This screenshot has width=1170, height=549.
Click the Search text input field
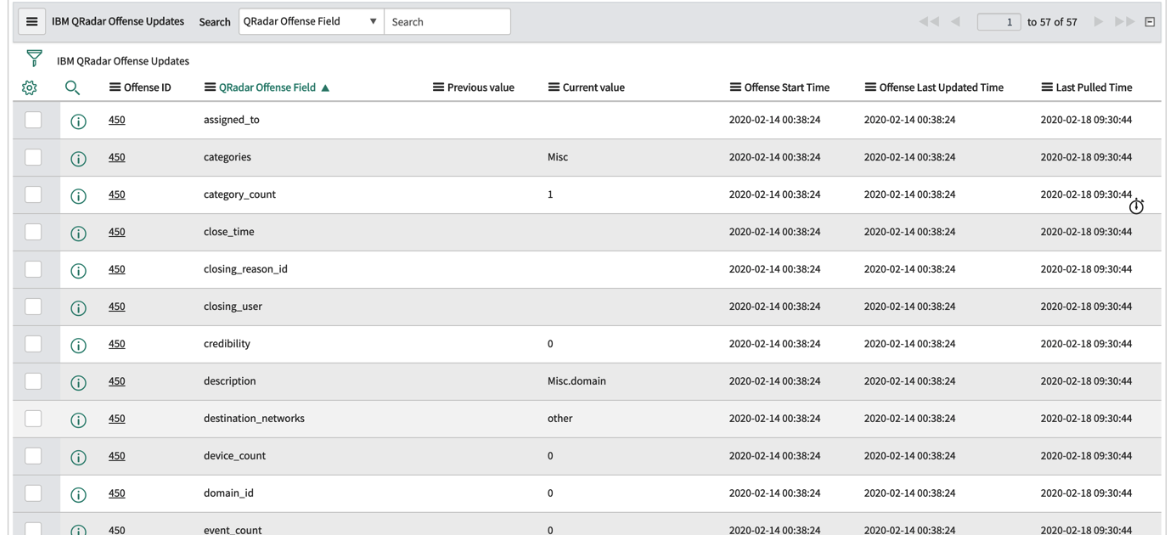pos(447,22)
